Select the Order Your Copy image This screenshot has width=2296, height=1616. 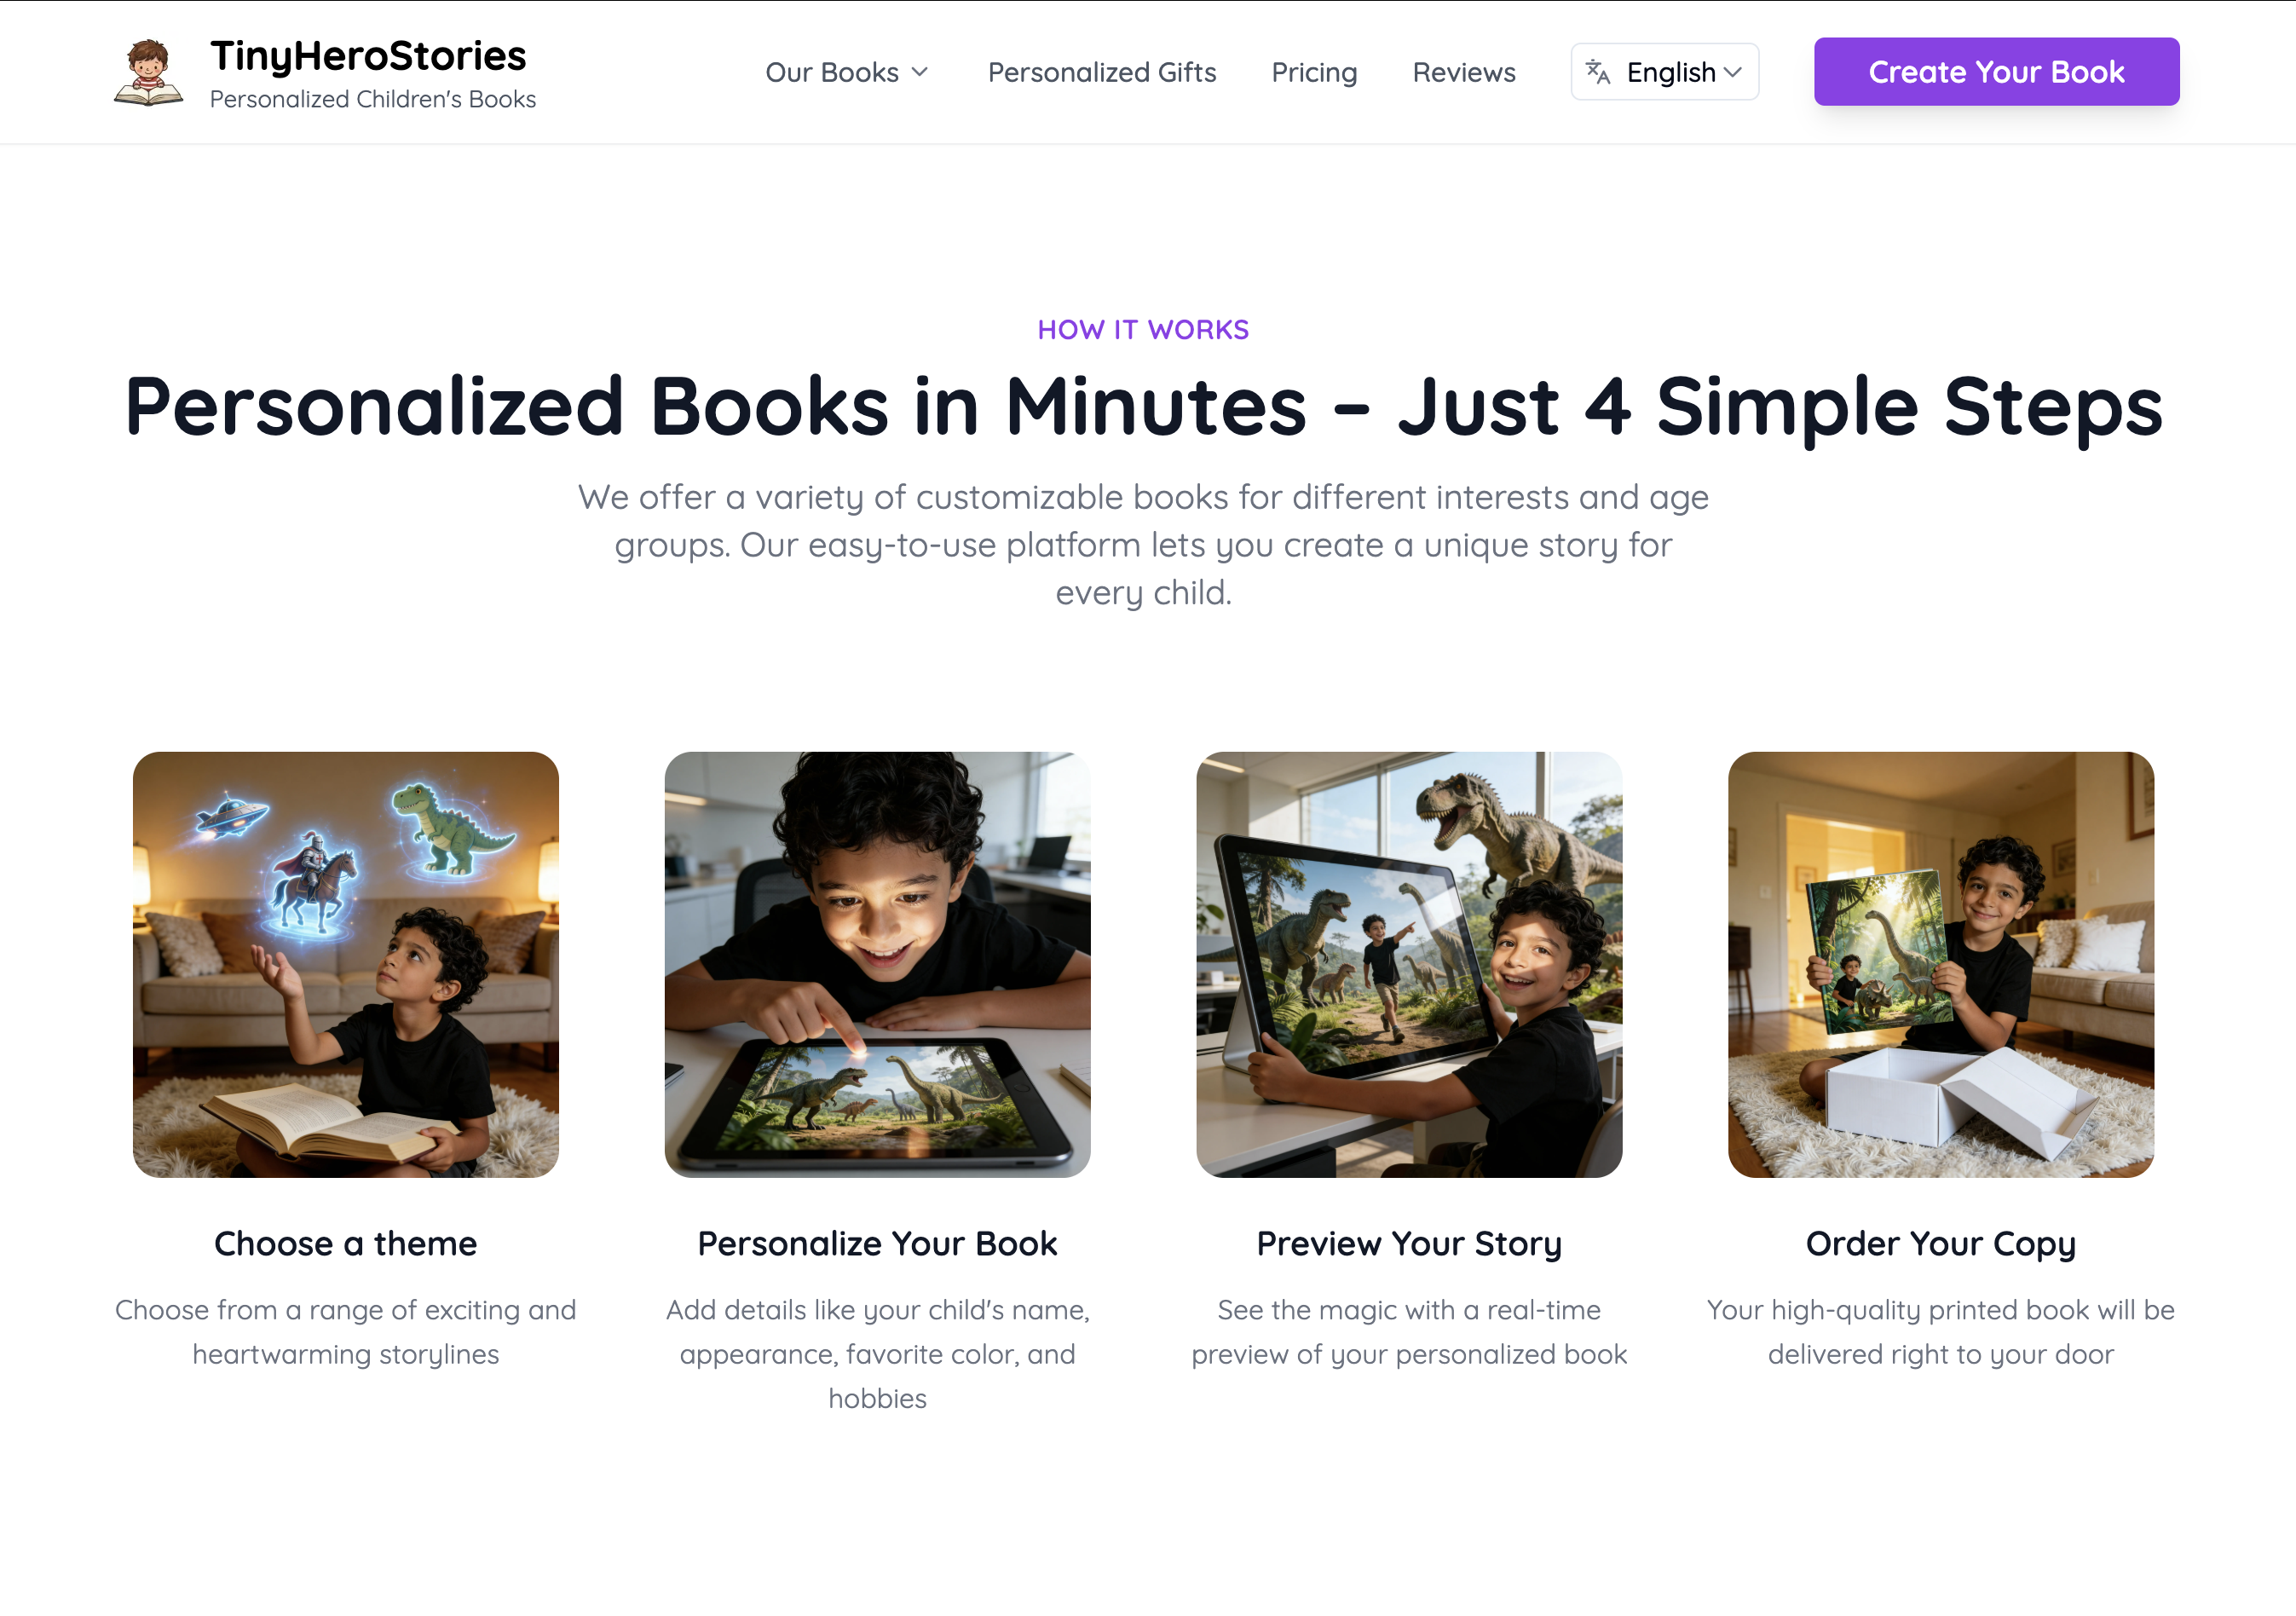(x=1941, y=964)
